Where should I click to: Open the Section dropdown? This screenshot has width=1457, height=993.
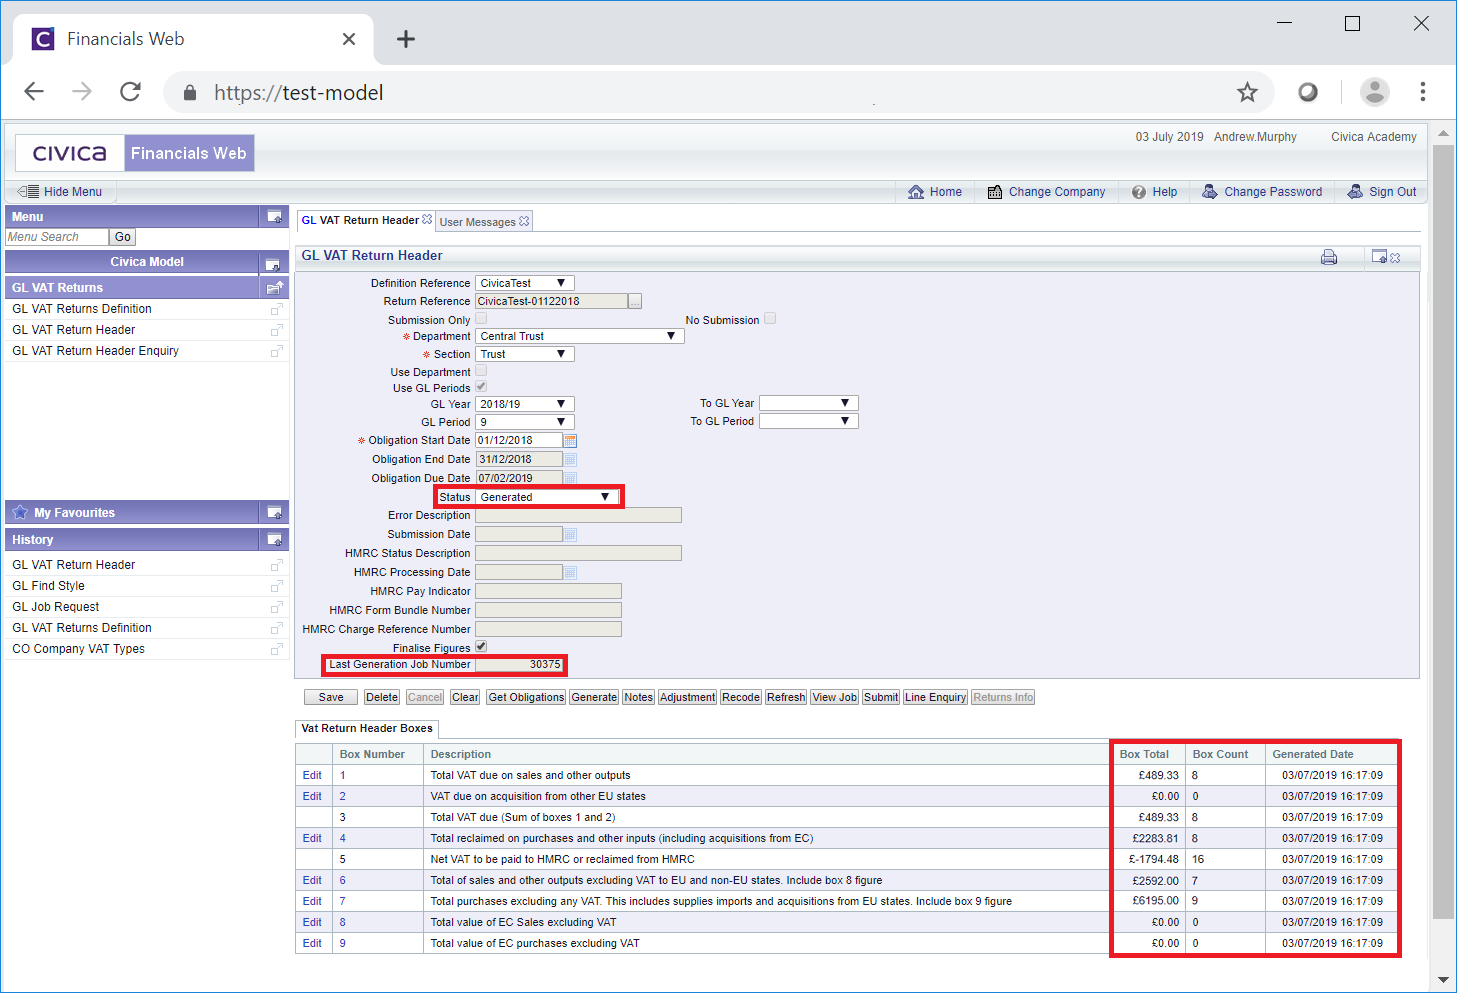(x=525, y=354)
